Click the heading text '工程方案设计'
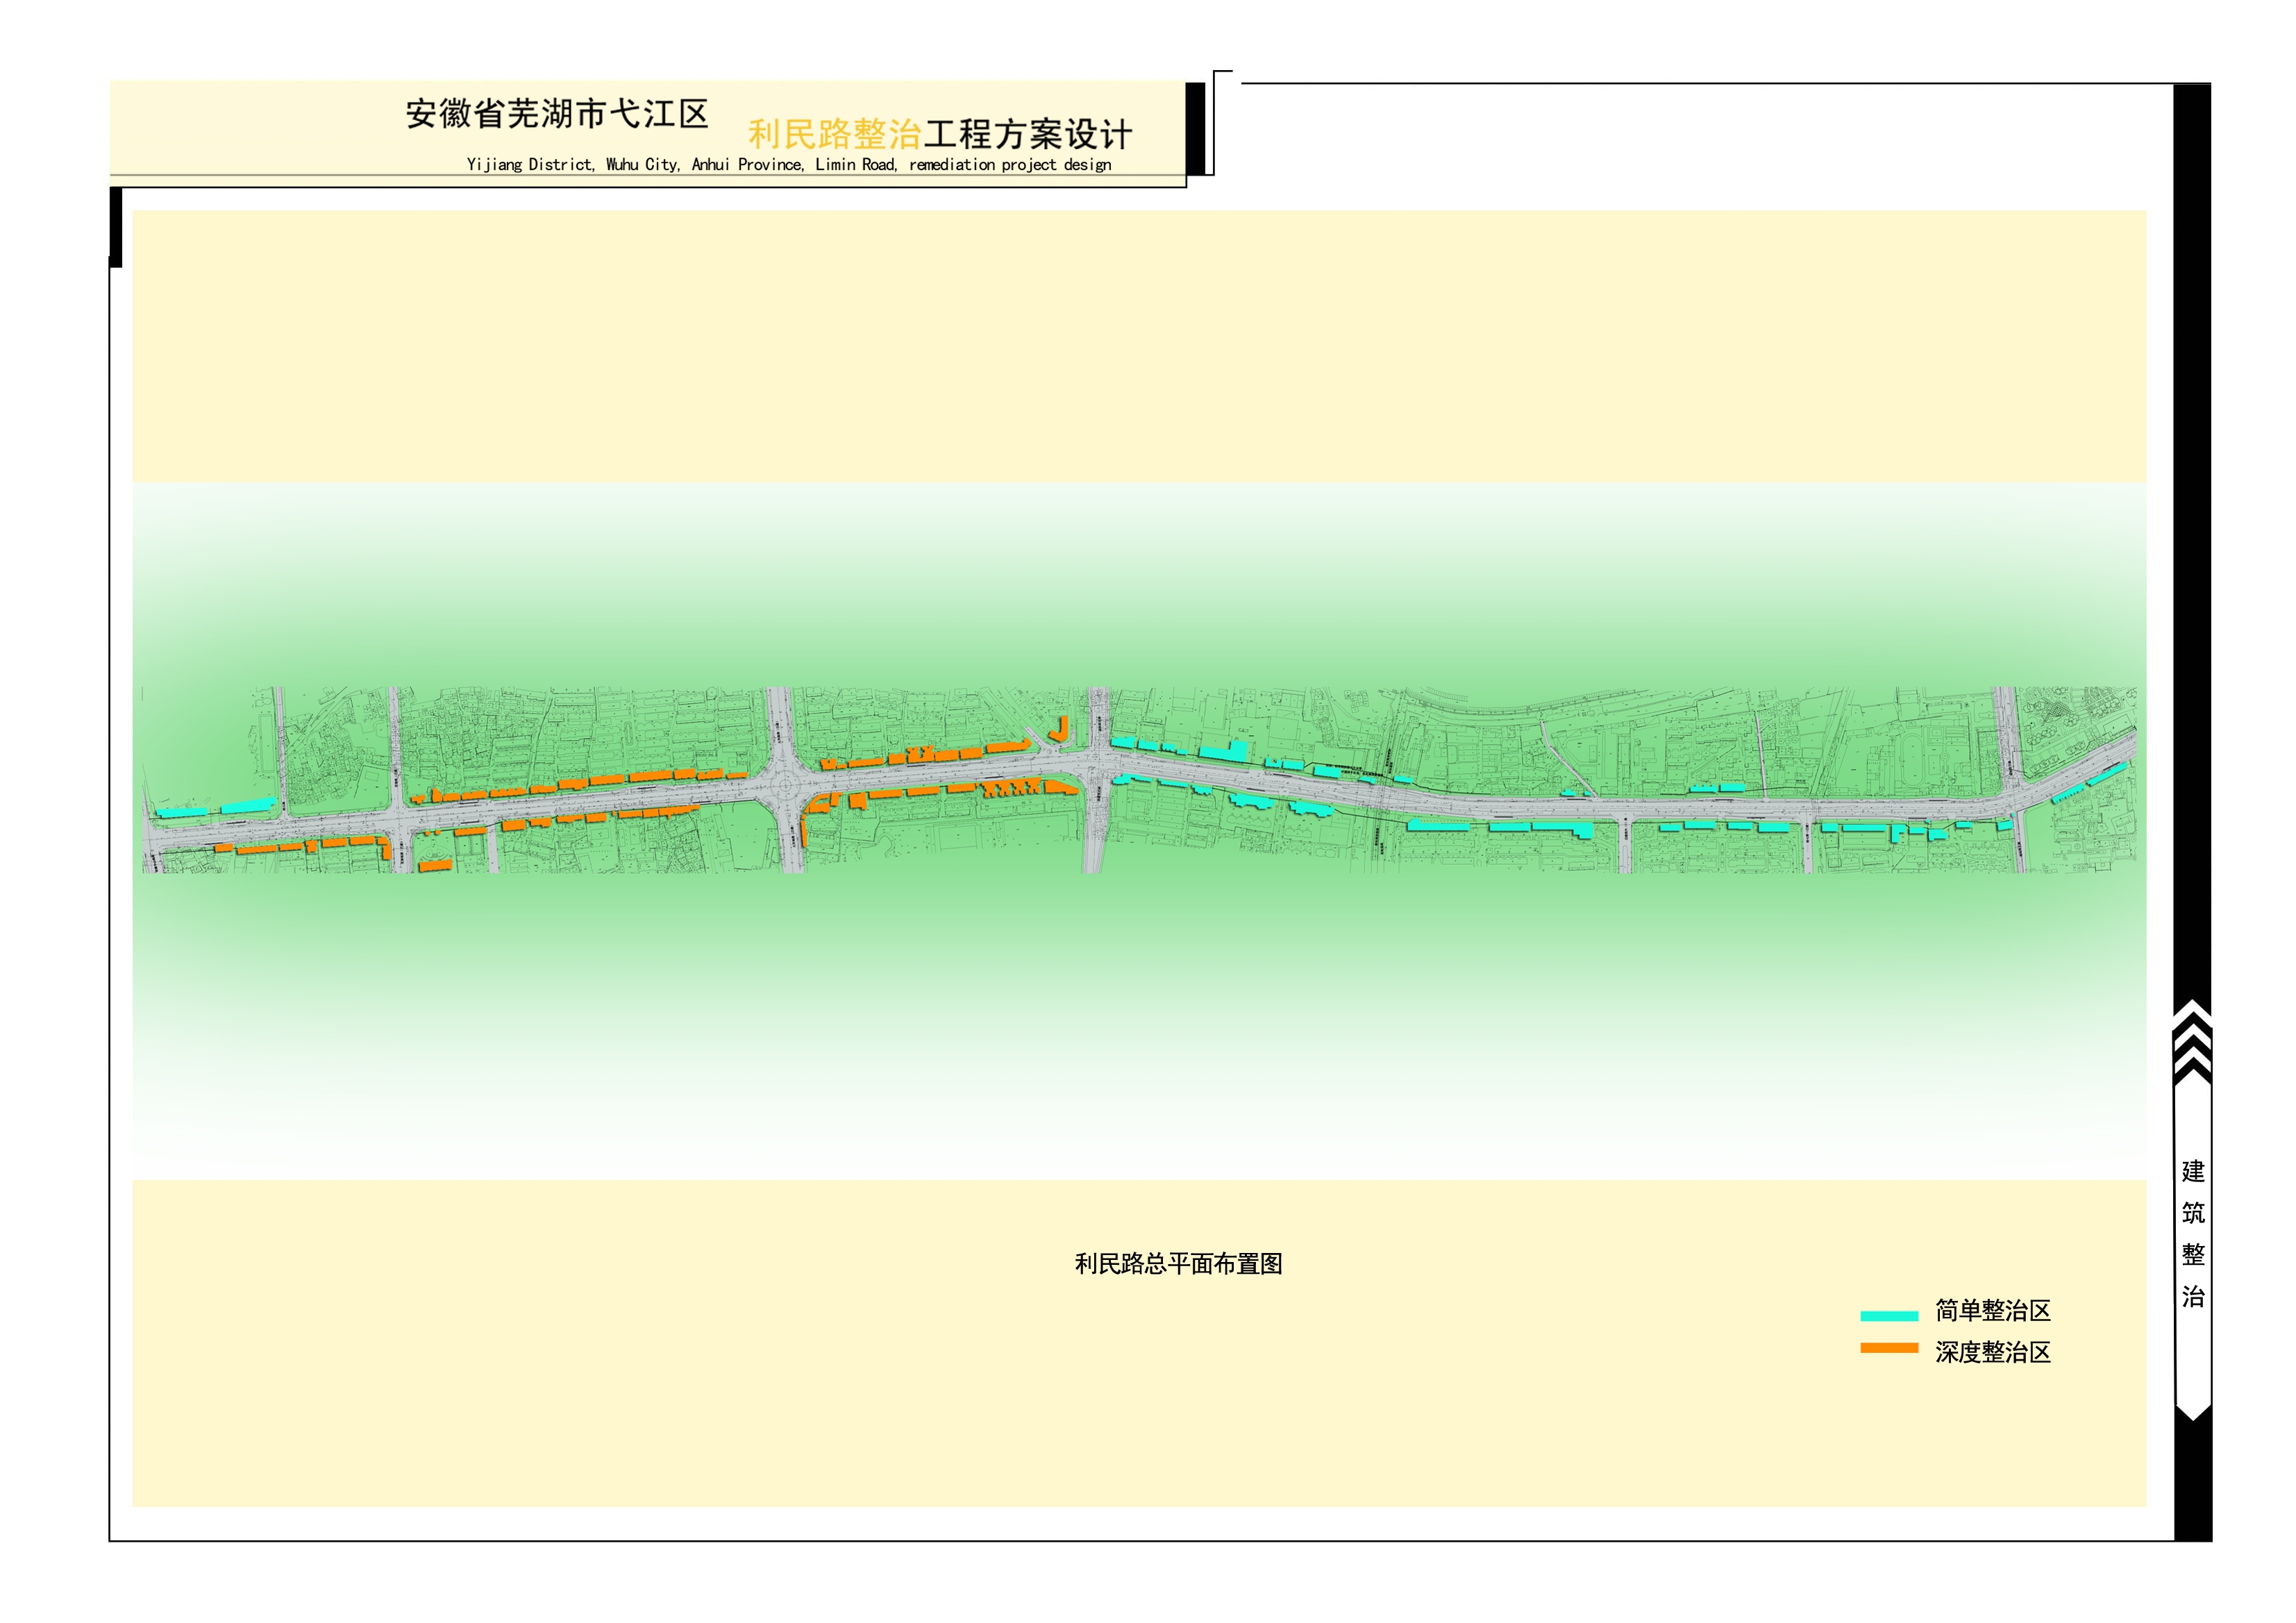This screenshot has width=2296, height=1623. (1028, 134)
